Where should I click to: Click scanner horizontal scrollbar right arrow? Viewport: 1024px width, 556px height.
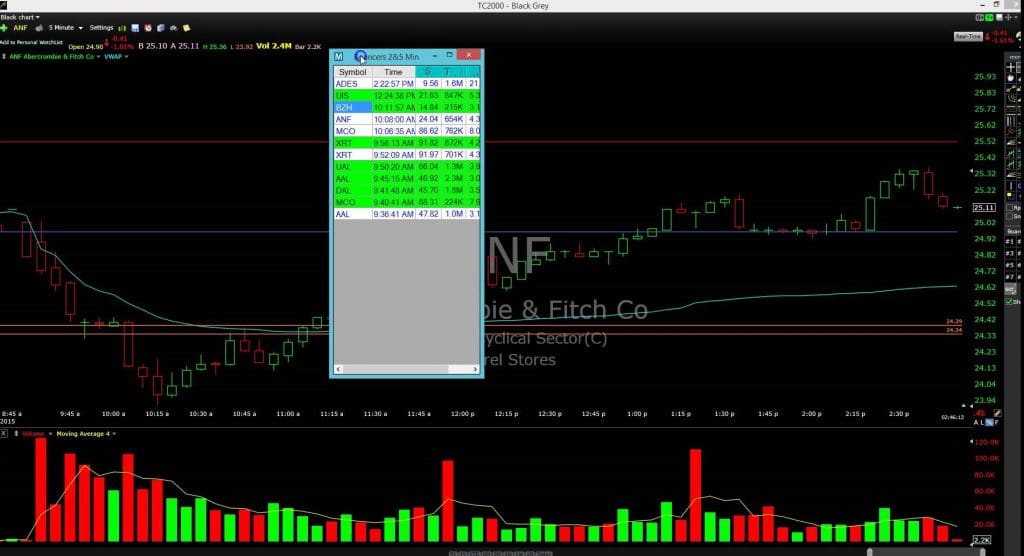[x=475, y=369]
